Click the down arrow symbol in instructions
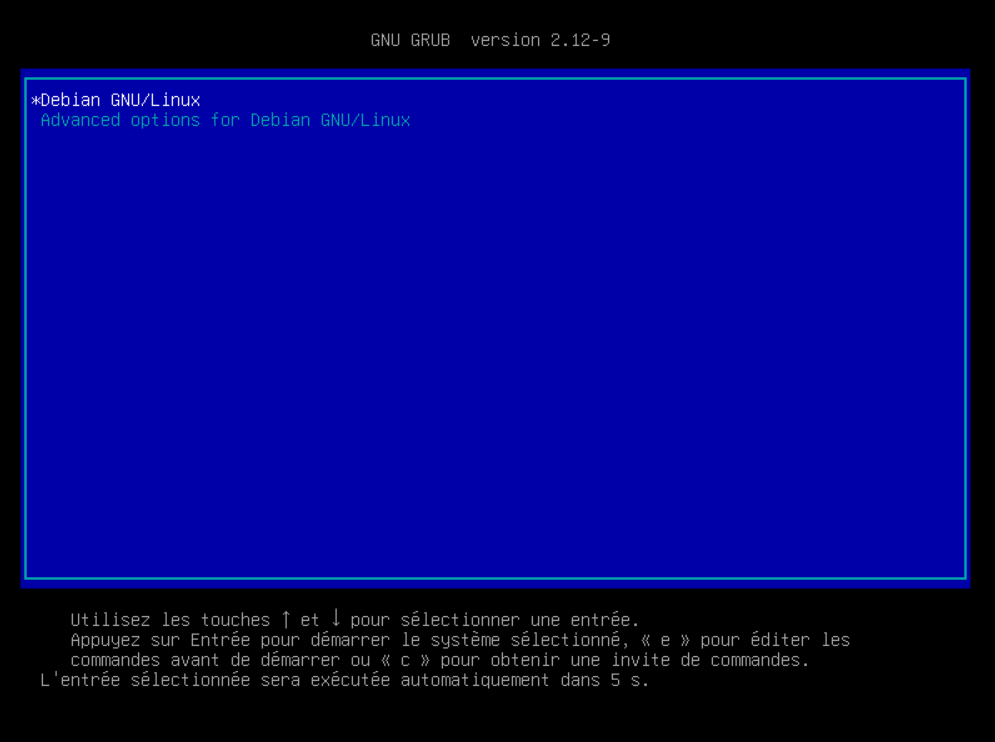 (336, 620)
